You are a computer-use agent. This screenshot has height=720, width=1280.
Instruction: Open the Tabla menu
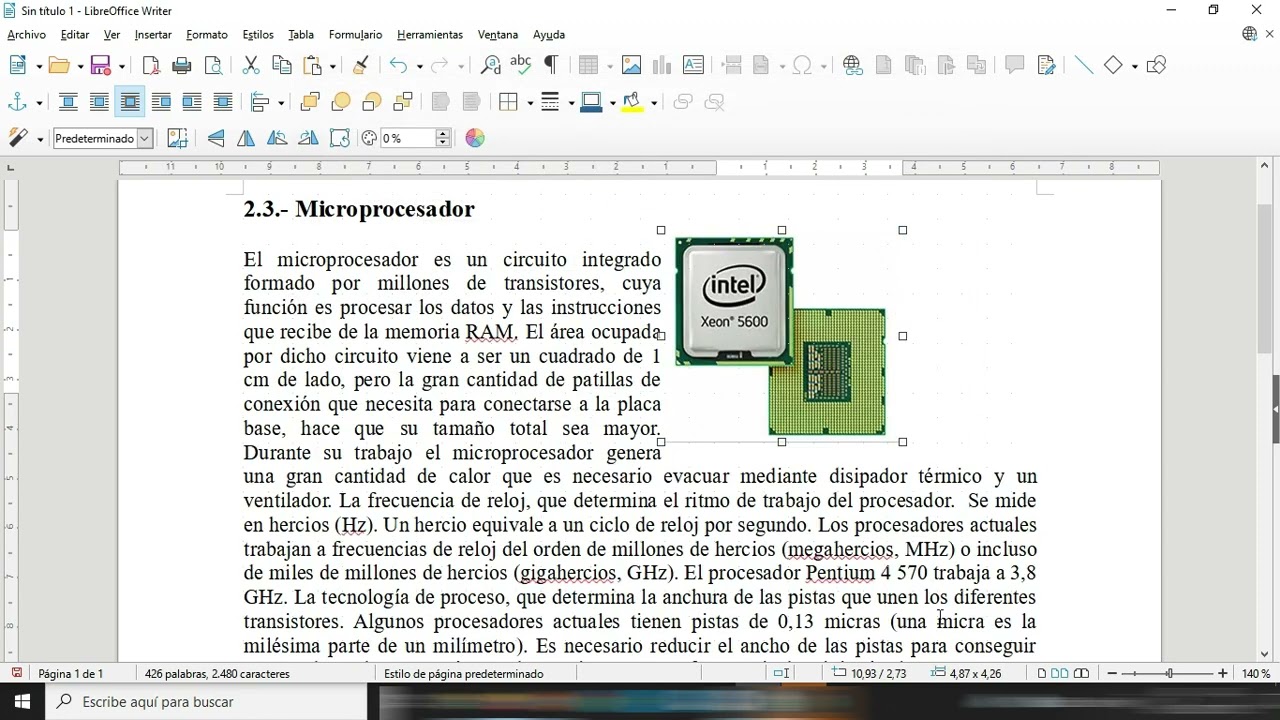(x=301, y=34)
